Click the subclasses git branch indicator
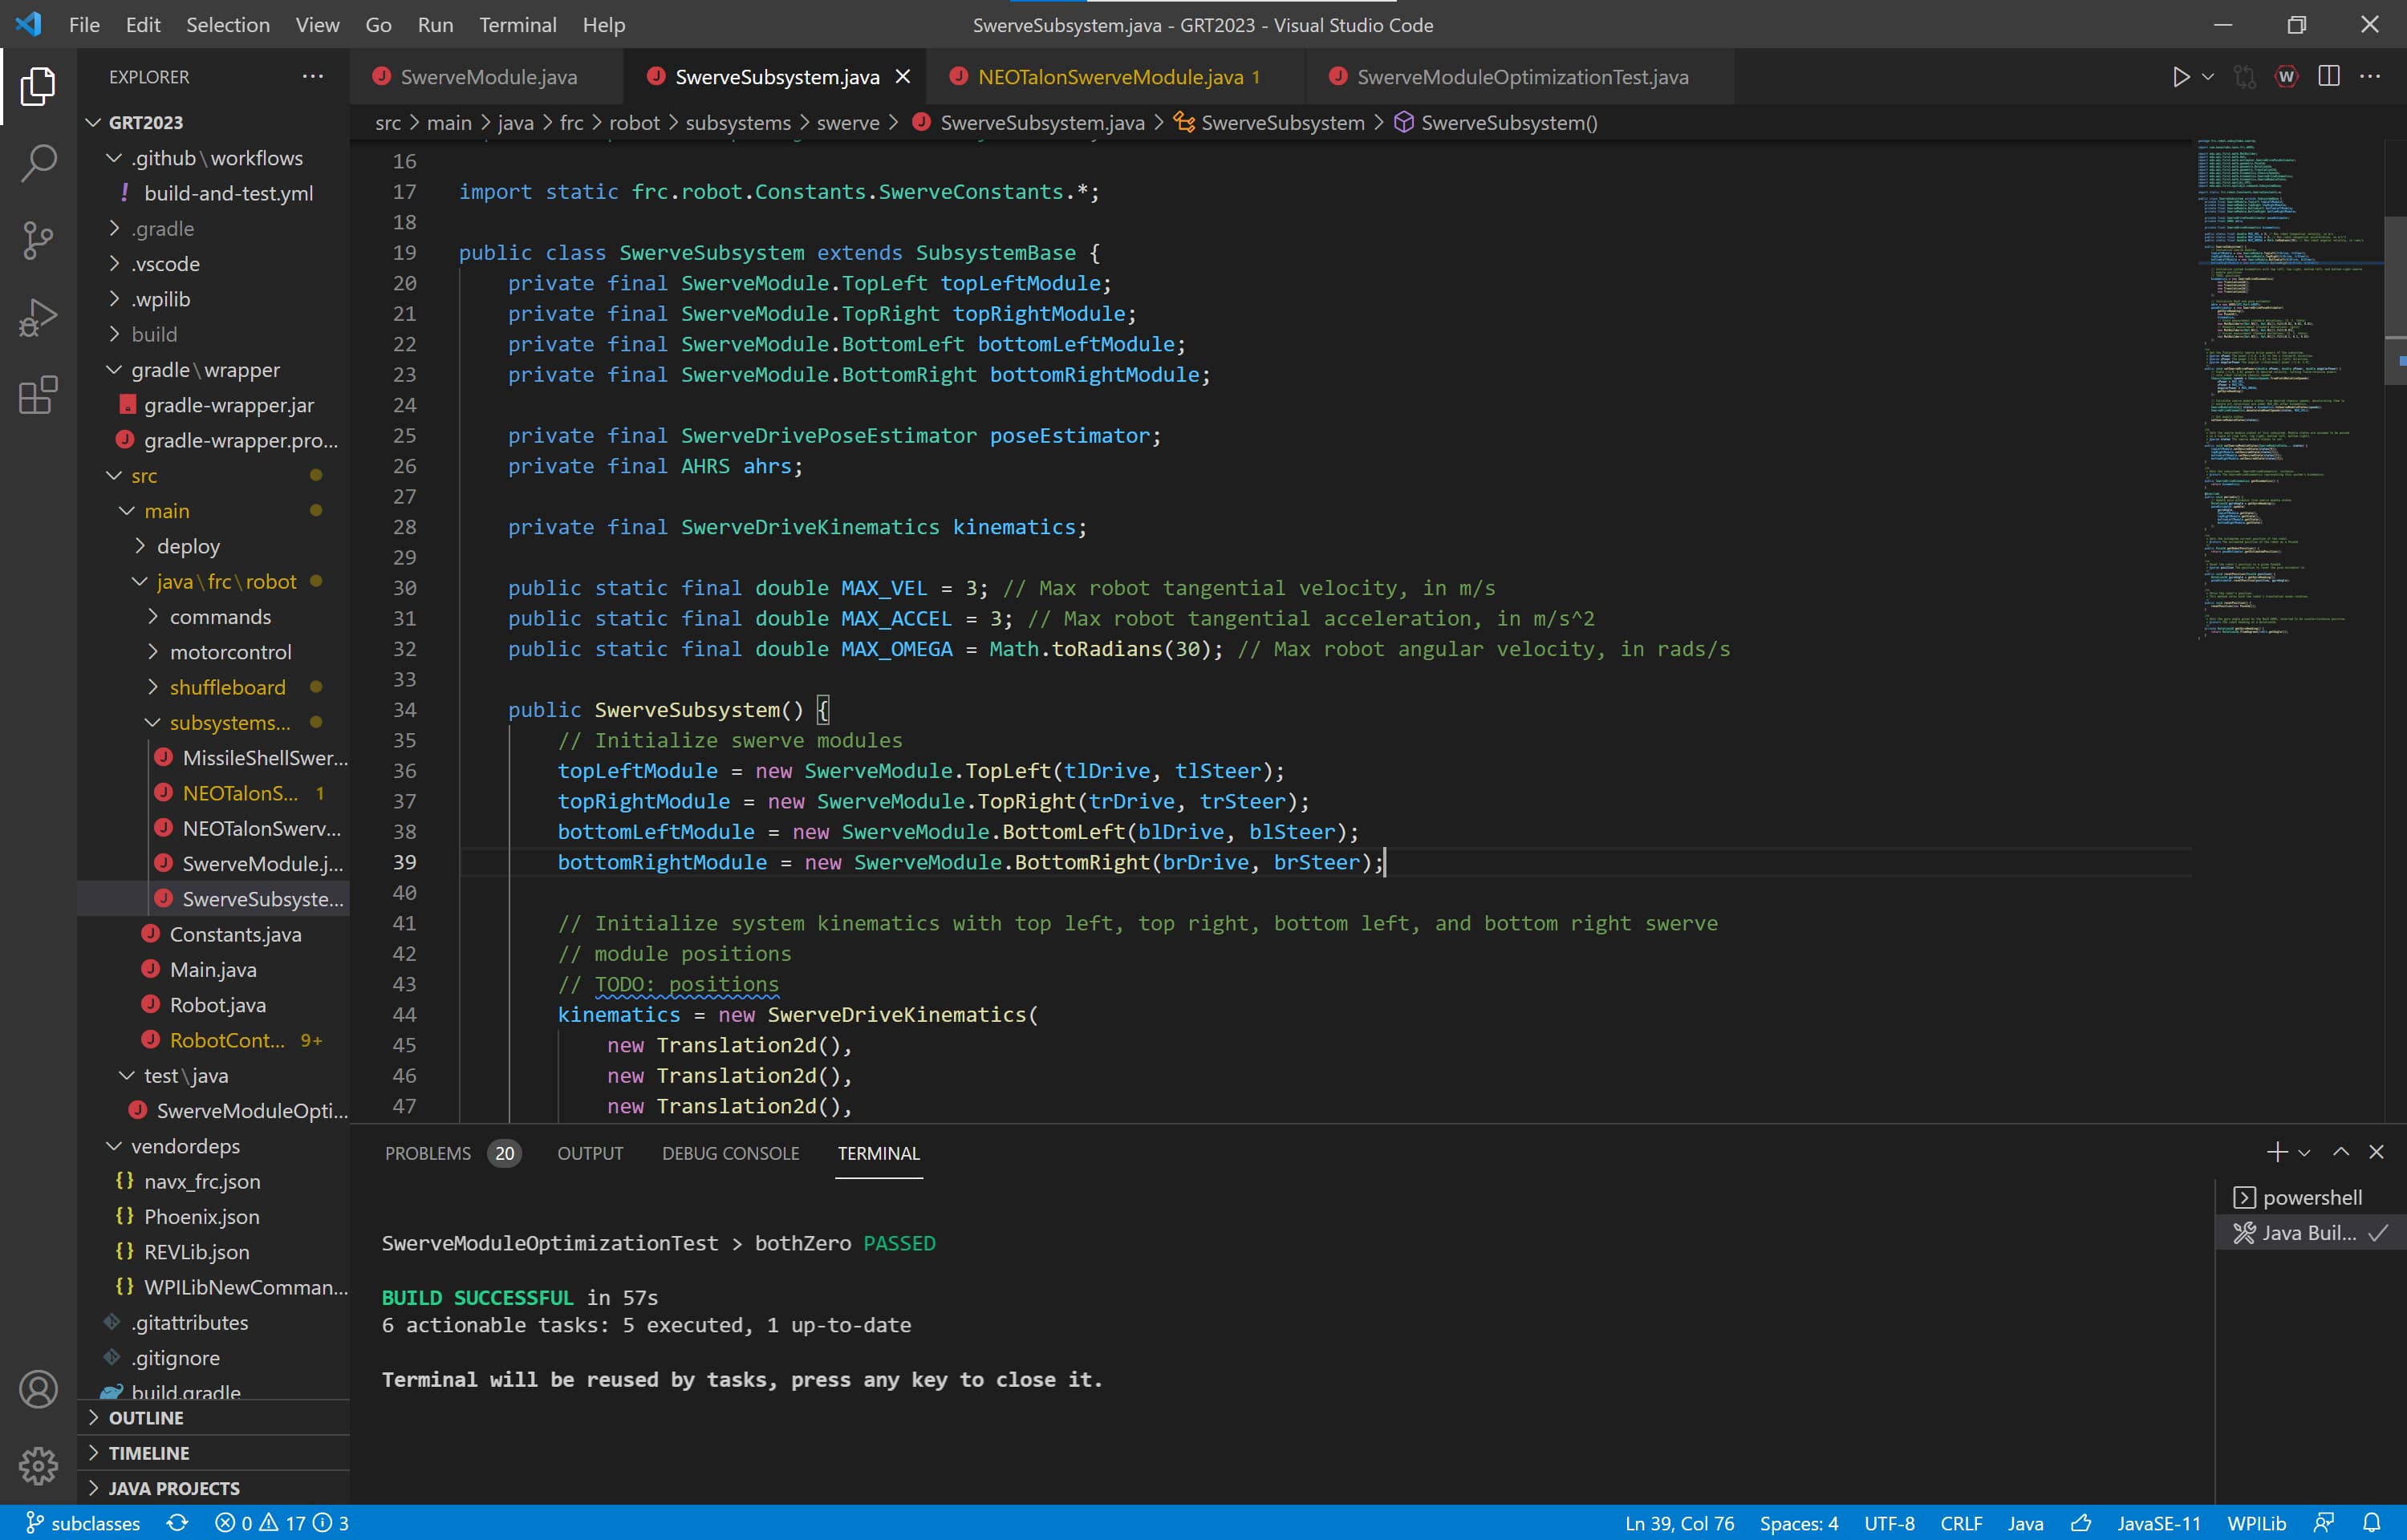 [x=83, y=1523]
